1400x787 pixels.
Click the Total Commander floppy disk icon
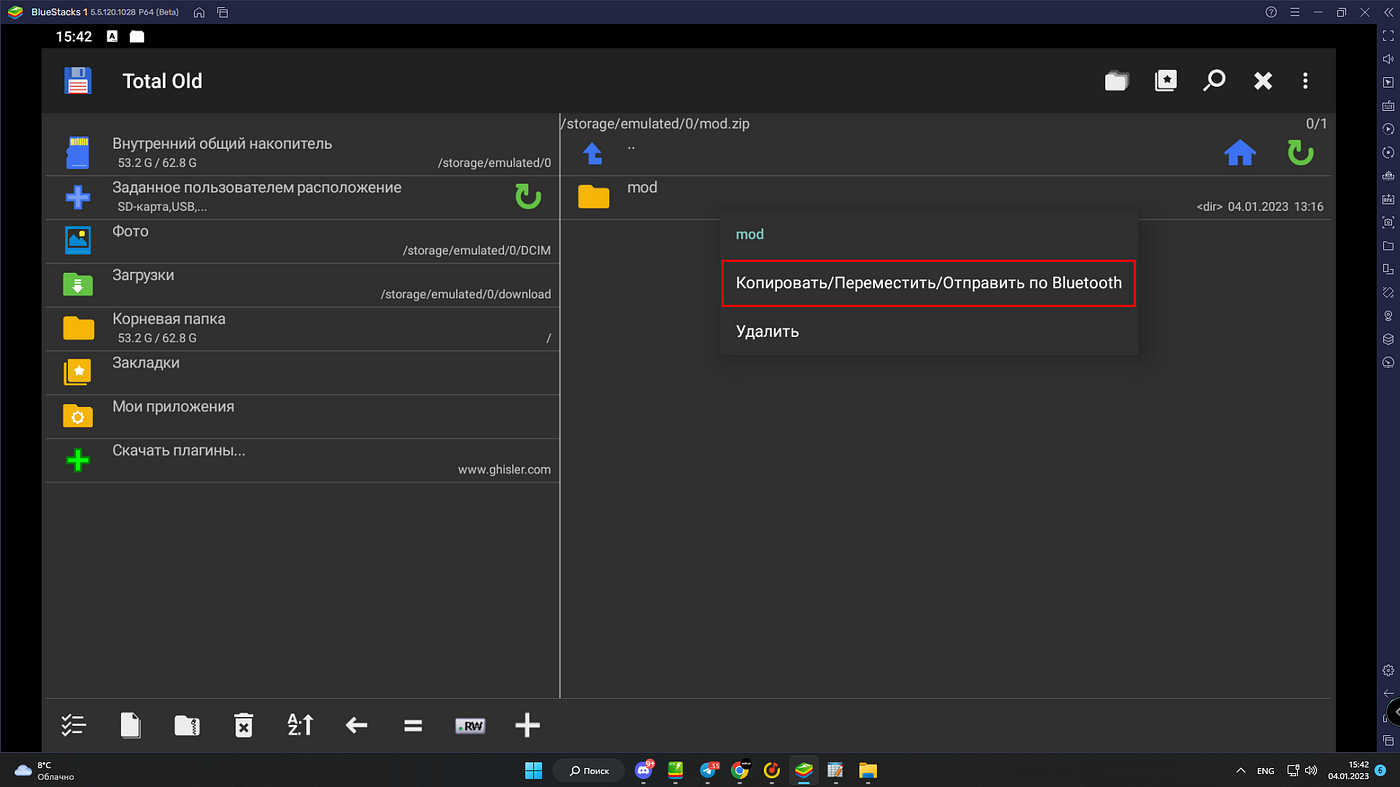pos(78,81)
